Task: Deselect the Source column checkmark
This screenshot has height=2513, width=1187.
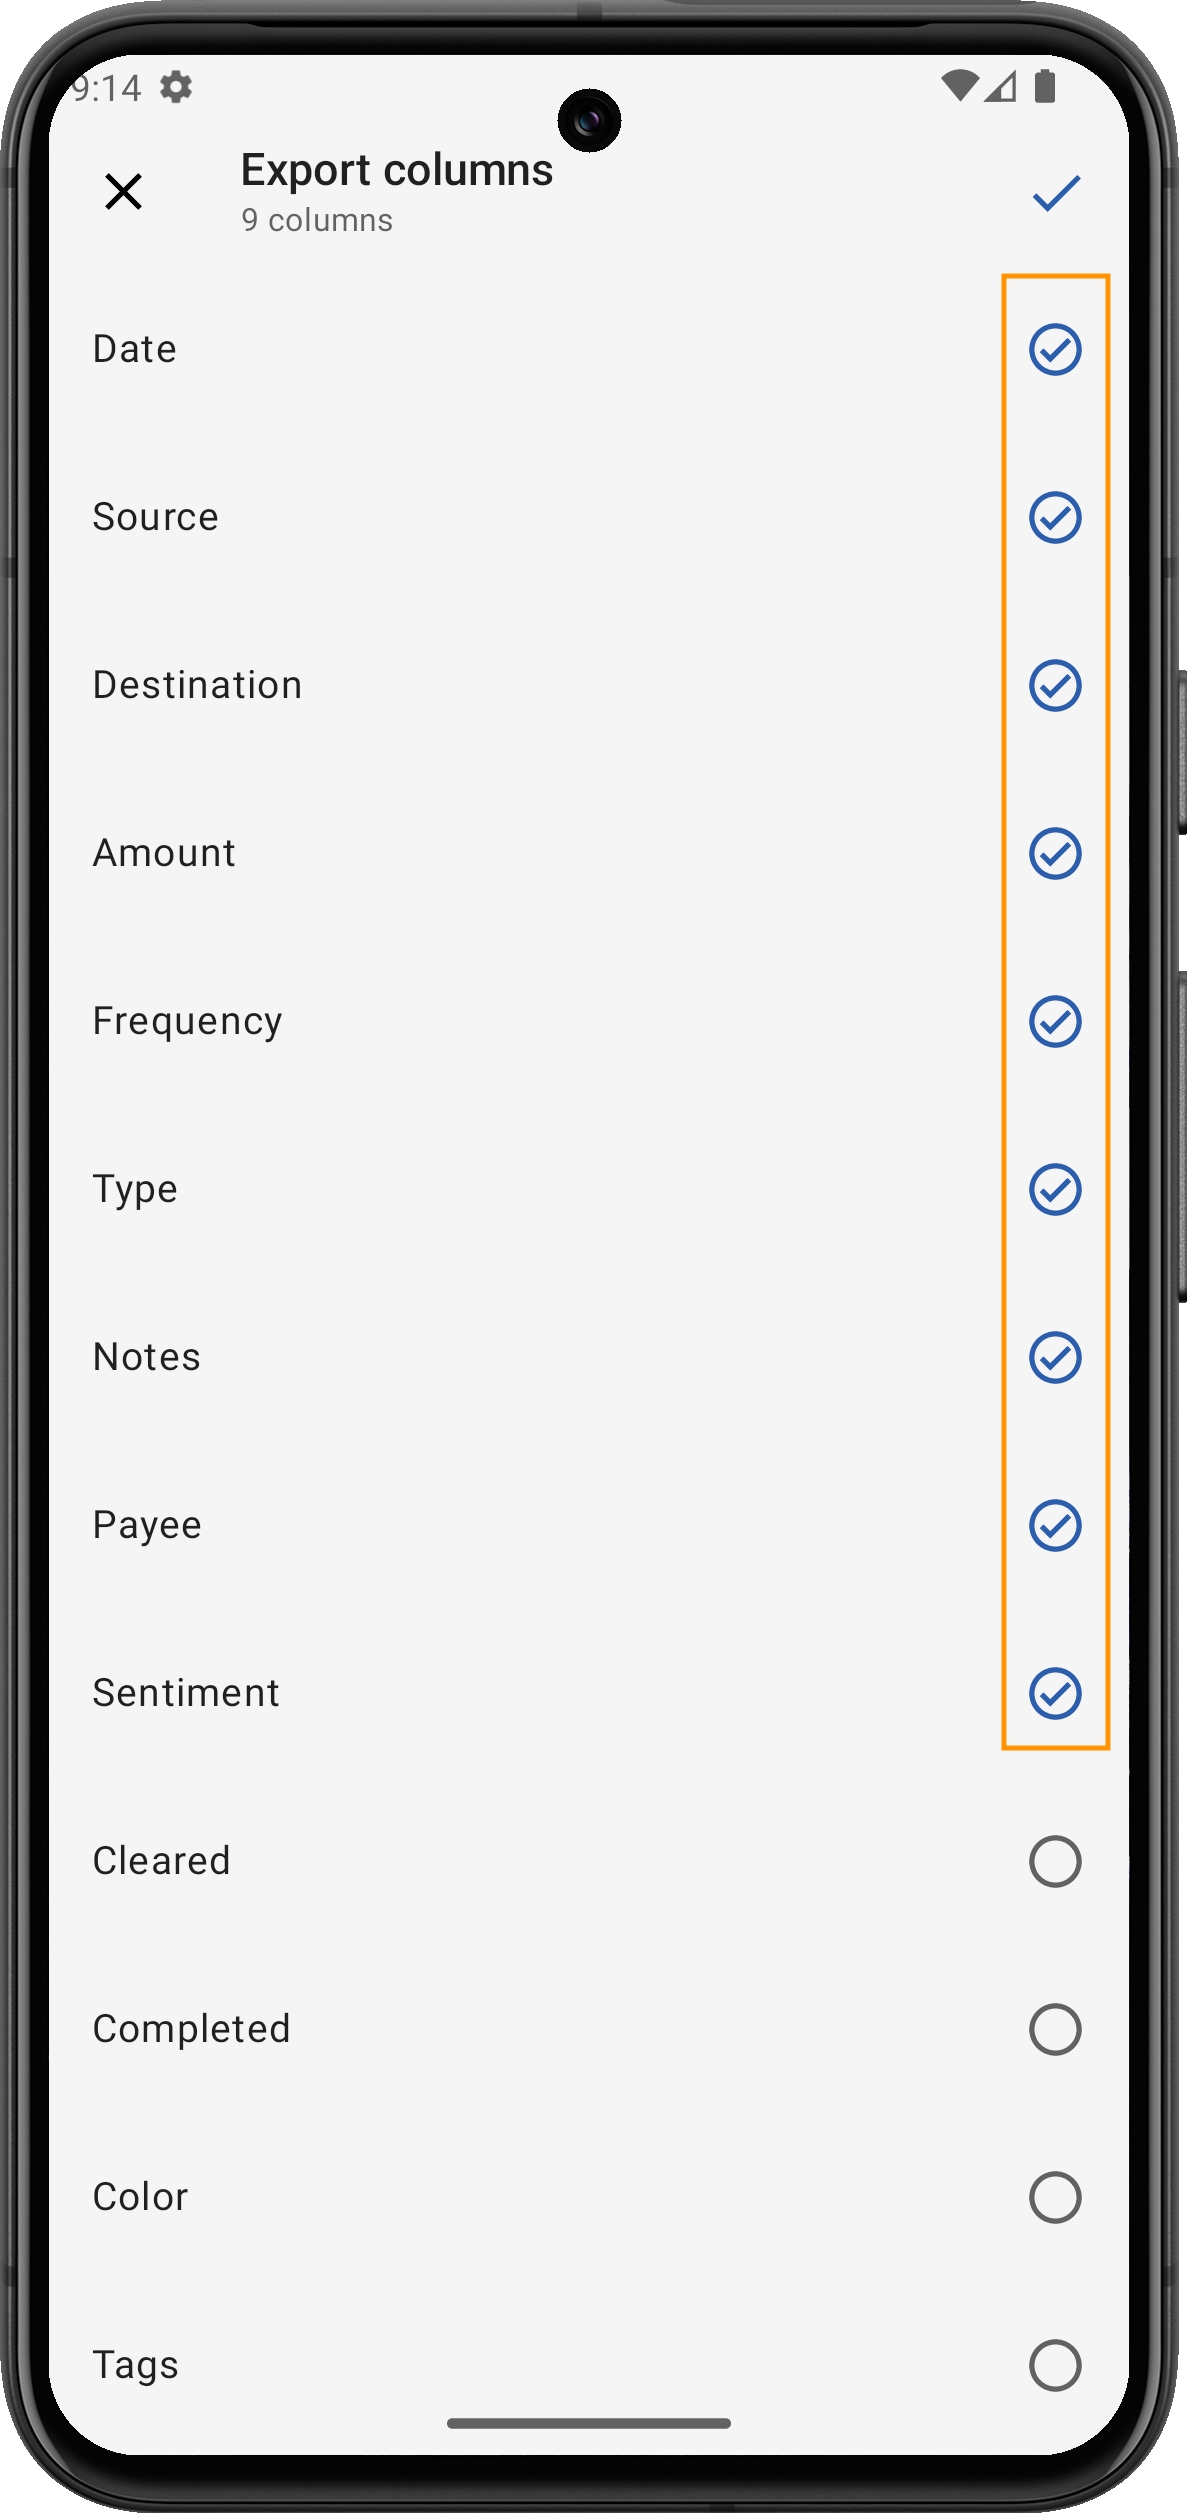Action: (x=1055, y=518)
